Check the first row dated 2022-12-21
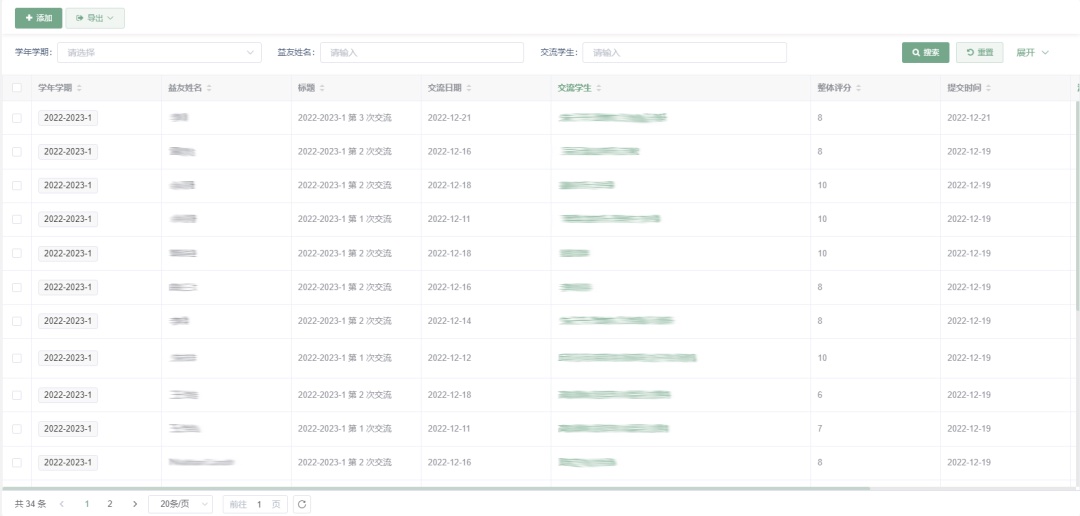 coord(16,118)
